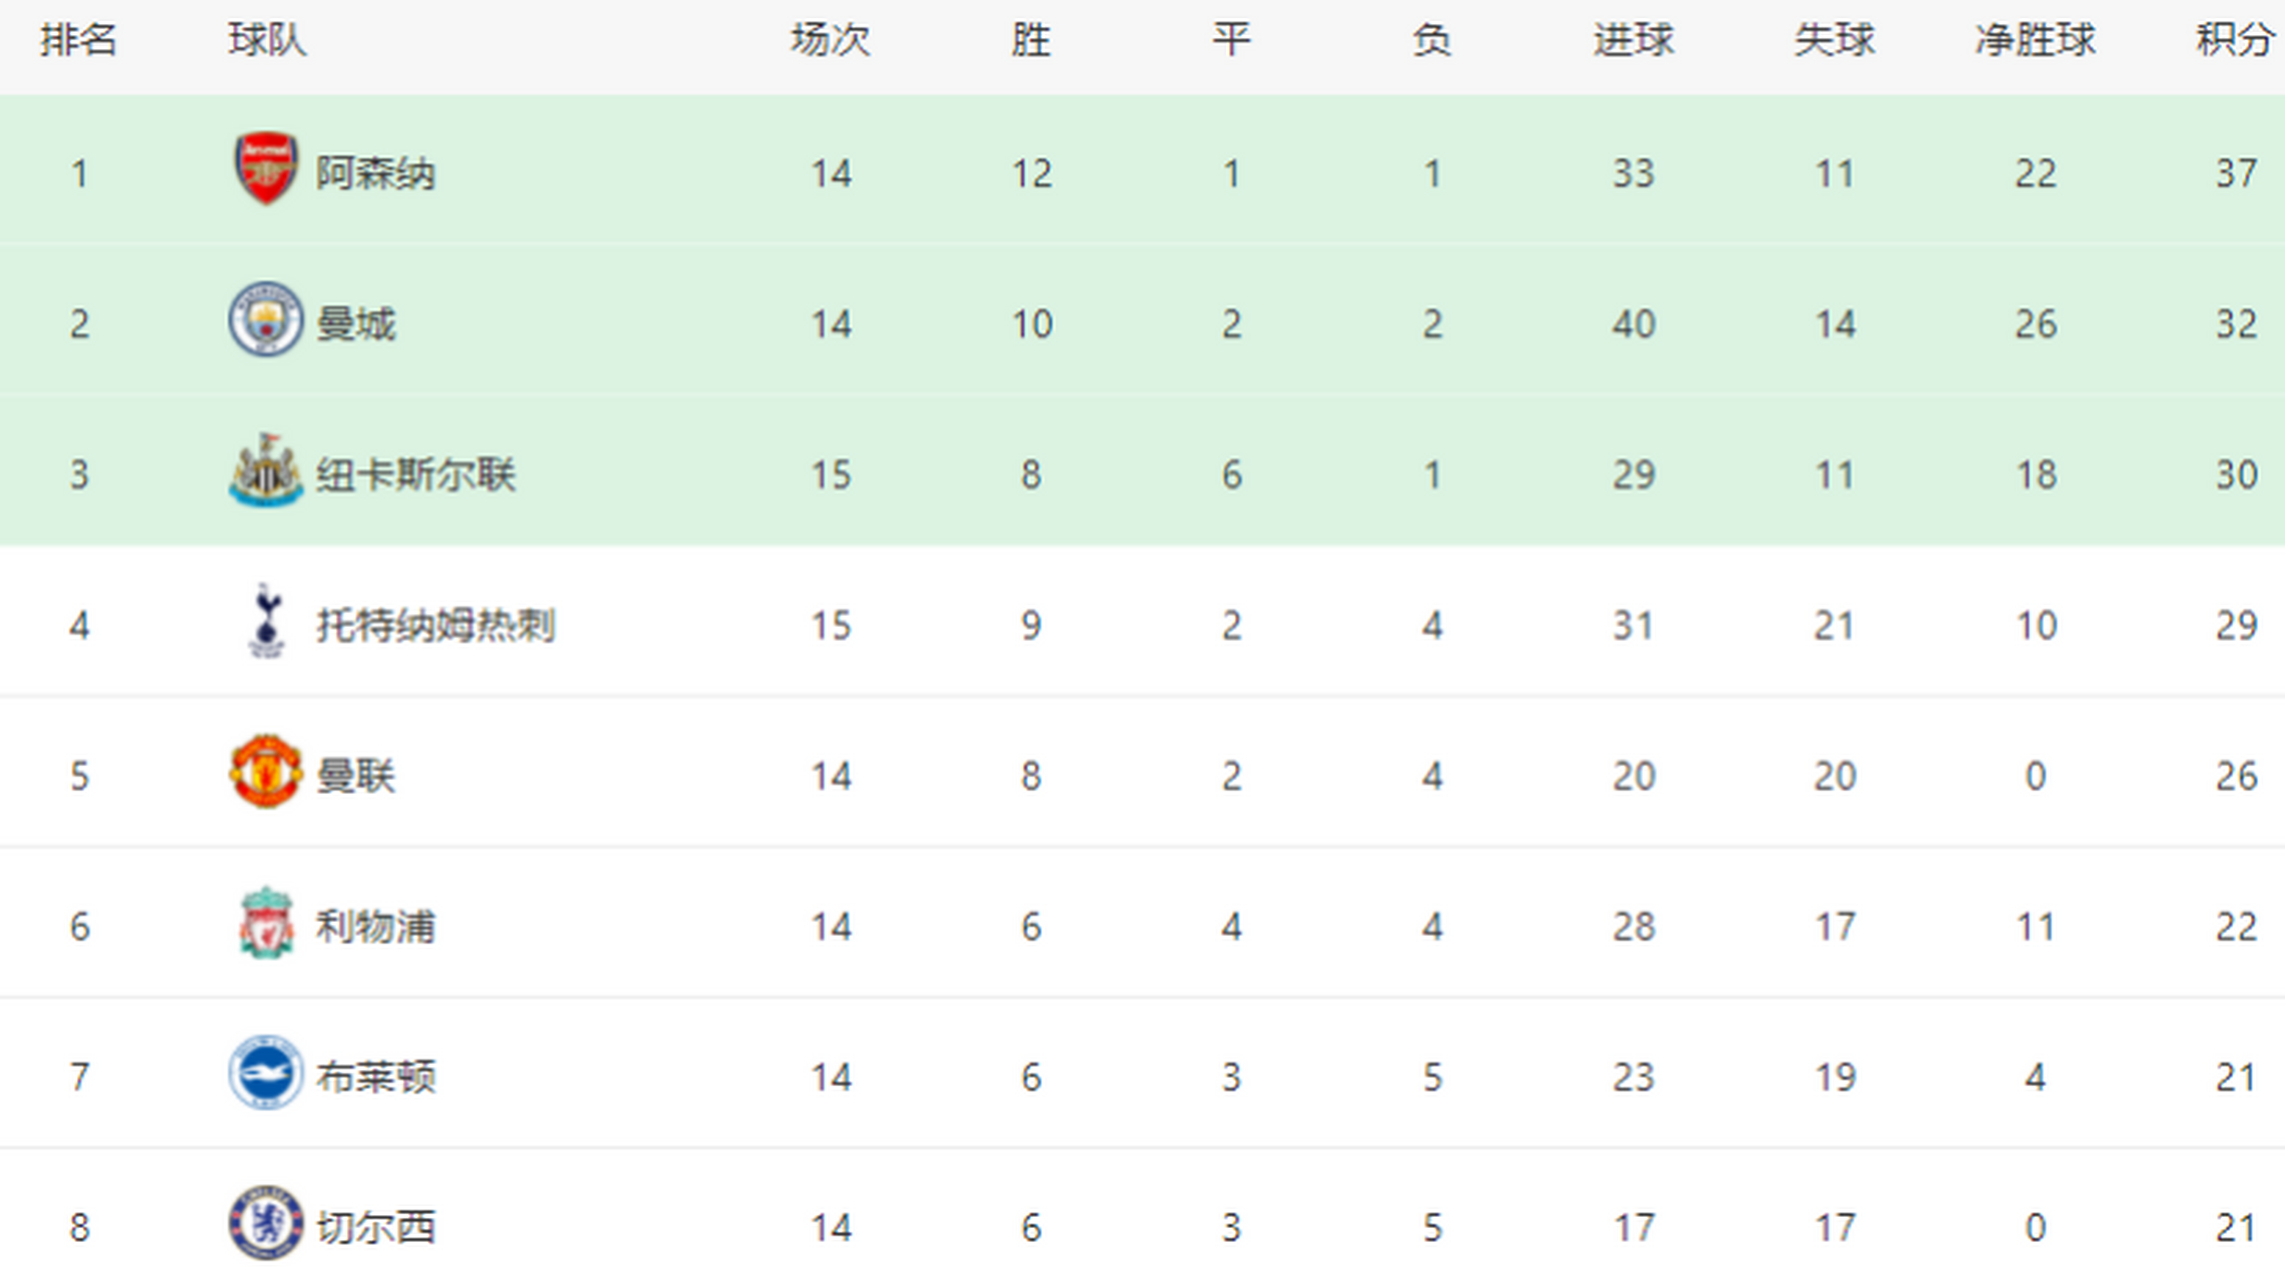Select 切尔西 team name
2285x1280 pixels.
(376, 1227)
